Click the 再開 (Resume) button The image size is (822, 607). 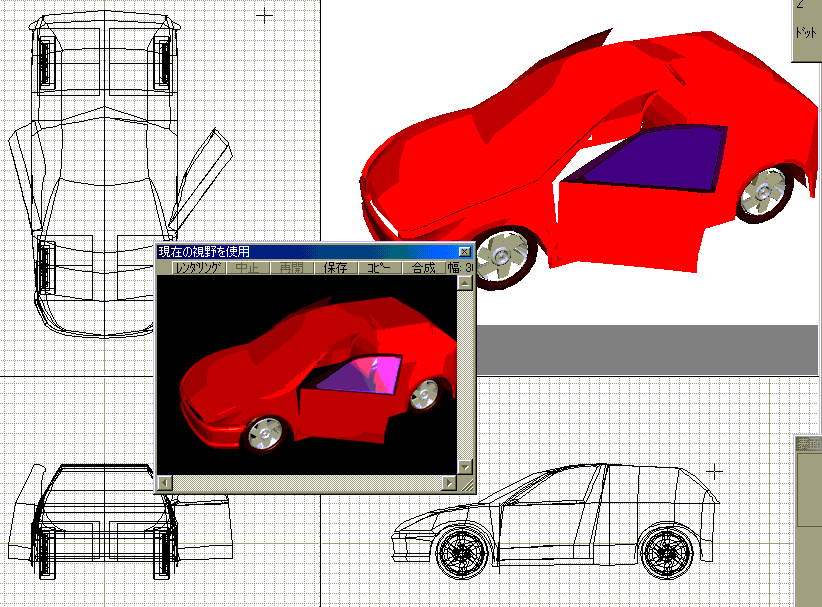[290, 268]
